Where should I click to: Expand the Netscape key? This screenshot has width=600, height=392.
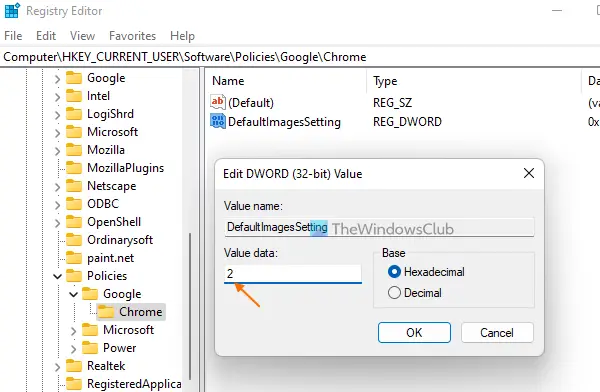(x=57, y=187)
